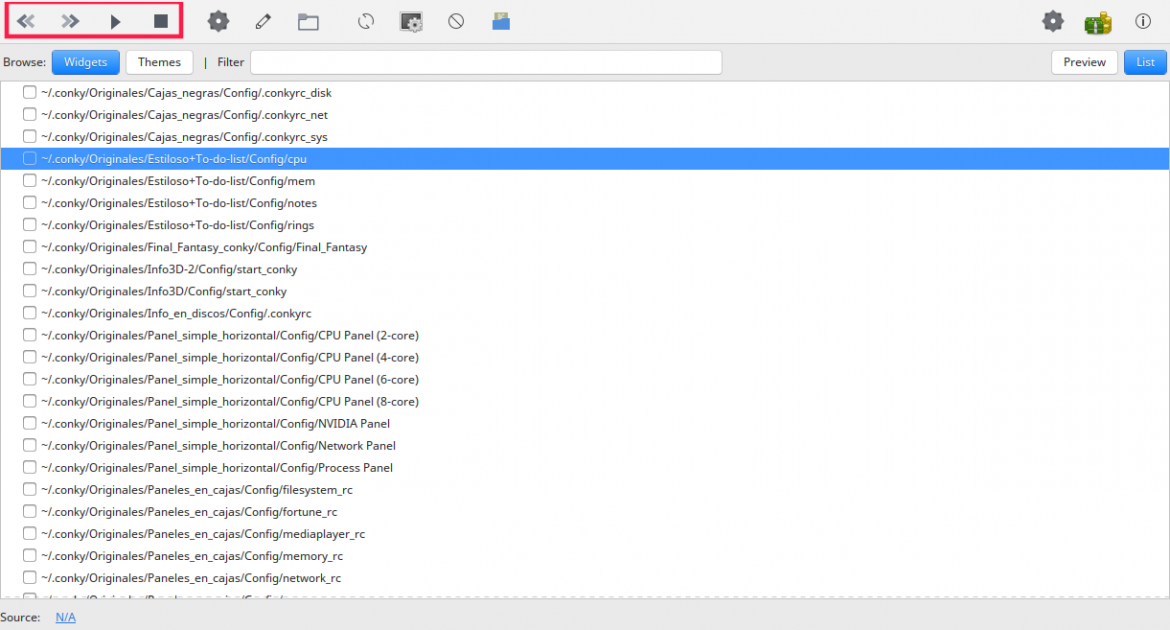Open Edit Widget gear next to stop button
Screen dimensions: 1170x630
218,21
